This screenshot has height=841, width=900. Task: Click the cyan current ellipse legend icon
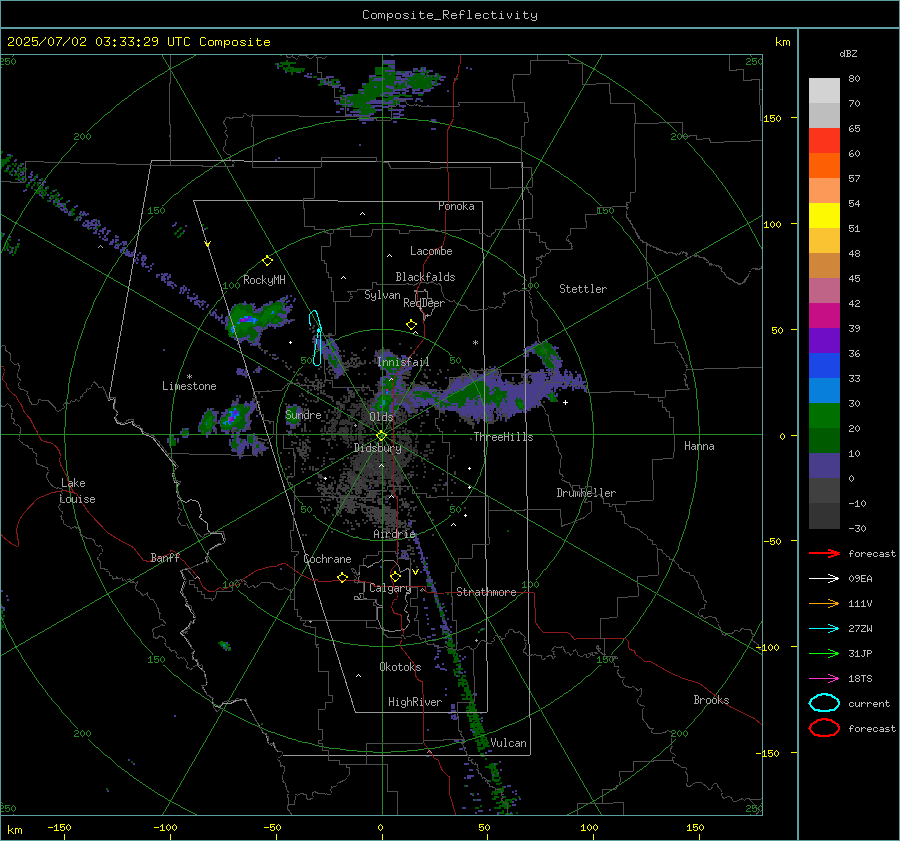click(824, 703)
